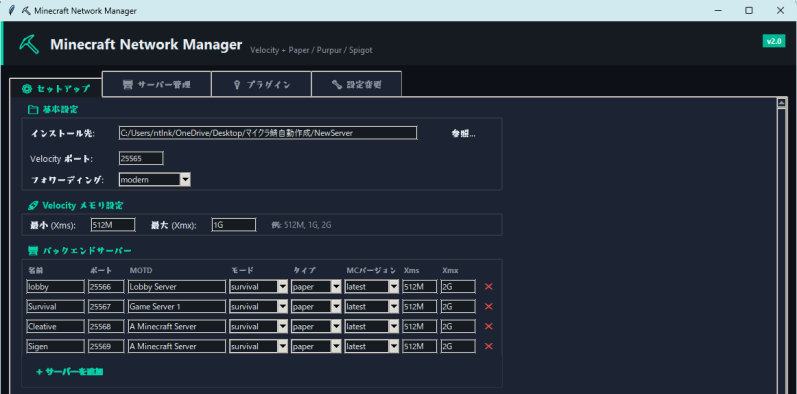Click the インストール先 path field
Image resolution: width=797 pixels, height=394 pixels.
268,133
